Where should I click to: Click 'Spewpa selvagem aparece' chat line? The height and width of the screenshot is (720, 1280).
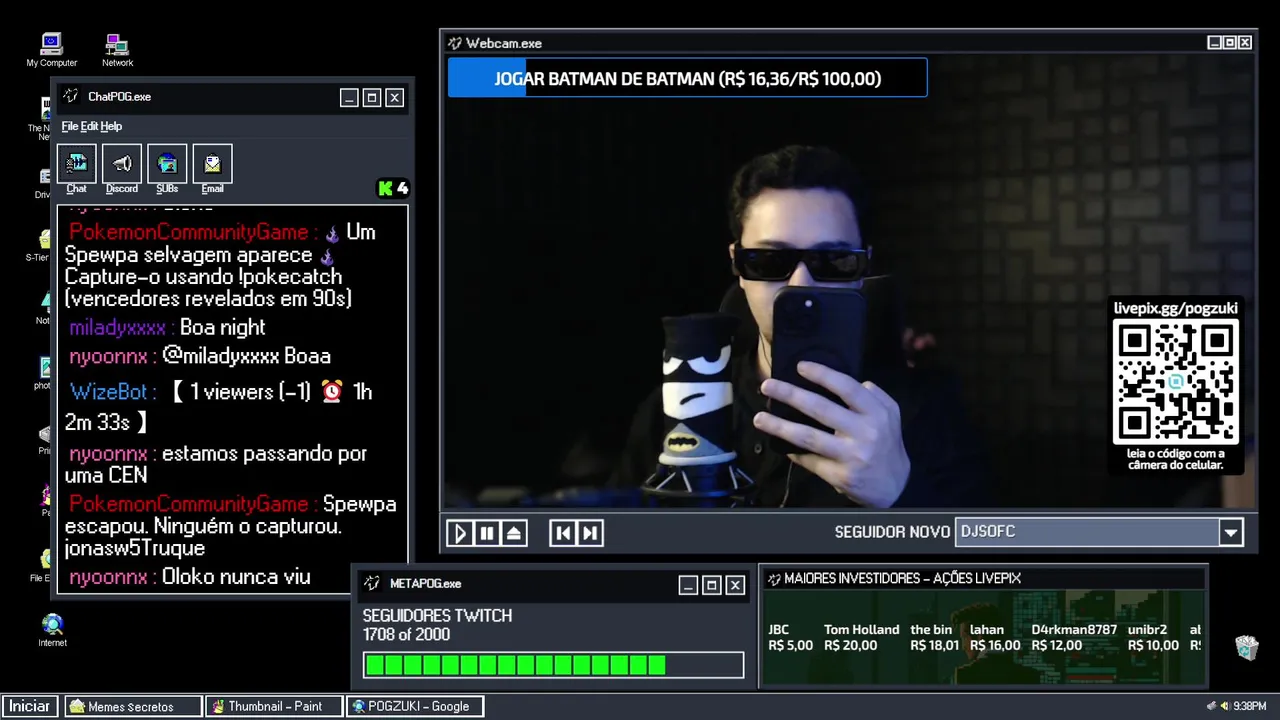[189, 255]
